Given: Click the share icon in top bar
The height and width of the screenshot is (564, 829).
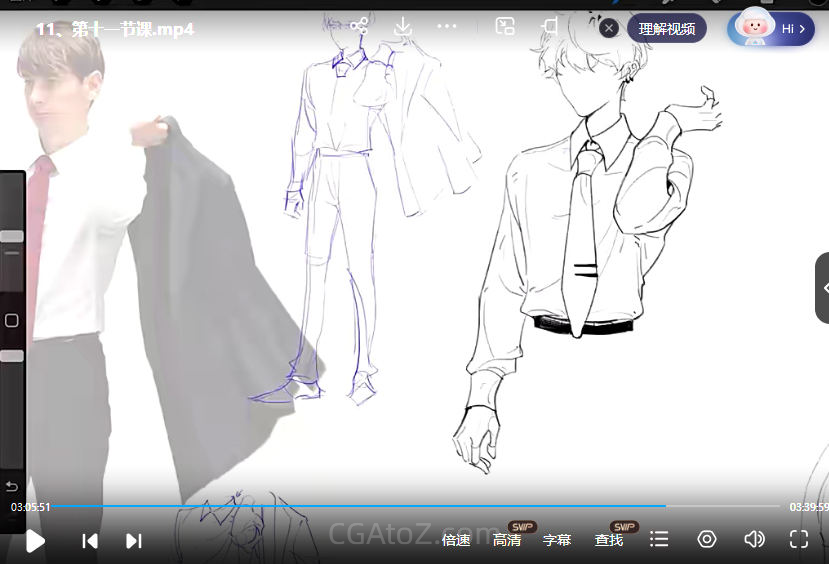Looking at the screenshot, I should click(x=359, y=27).
